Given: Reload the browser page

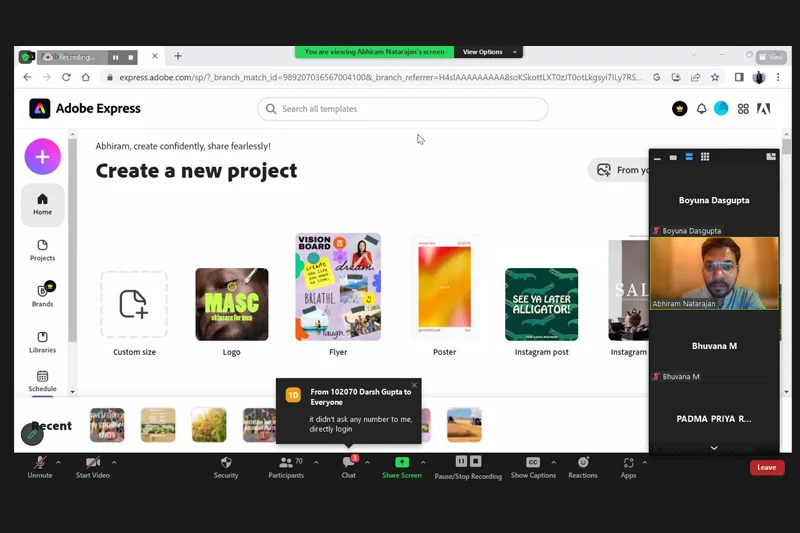Looking at the screenshot, I should [66, 77].
